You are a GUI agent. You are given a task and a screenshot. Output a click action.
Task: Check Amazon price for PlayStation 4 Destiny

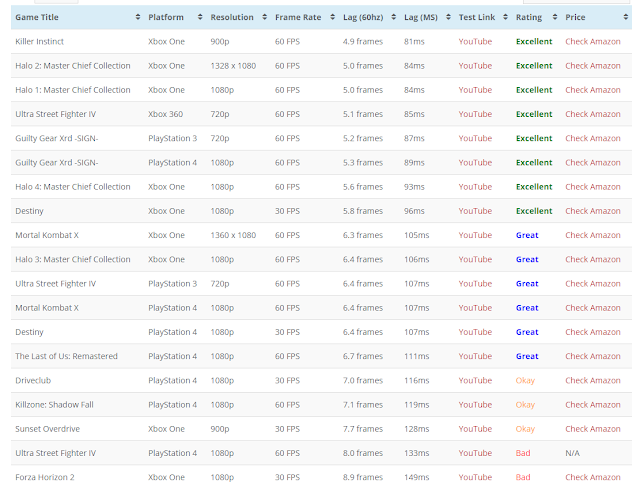(593, 332)
